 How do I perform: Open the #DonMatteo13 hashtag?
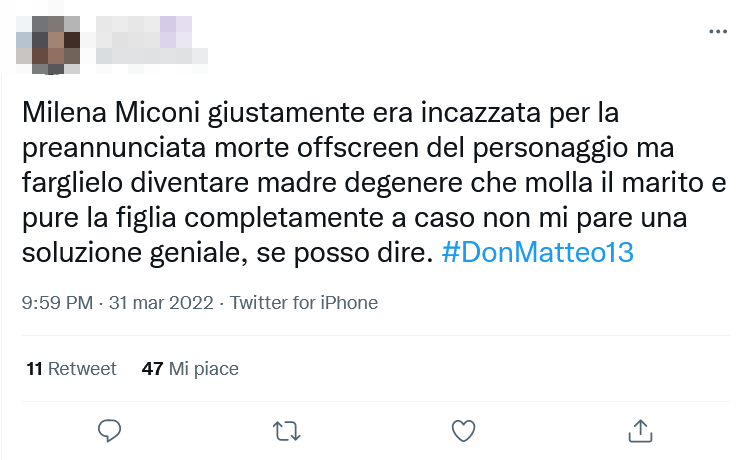click(537, 253)
